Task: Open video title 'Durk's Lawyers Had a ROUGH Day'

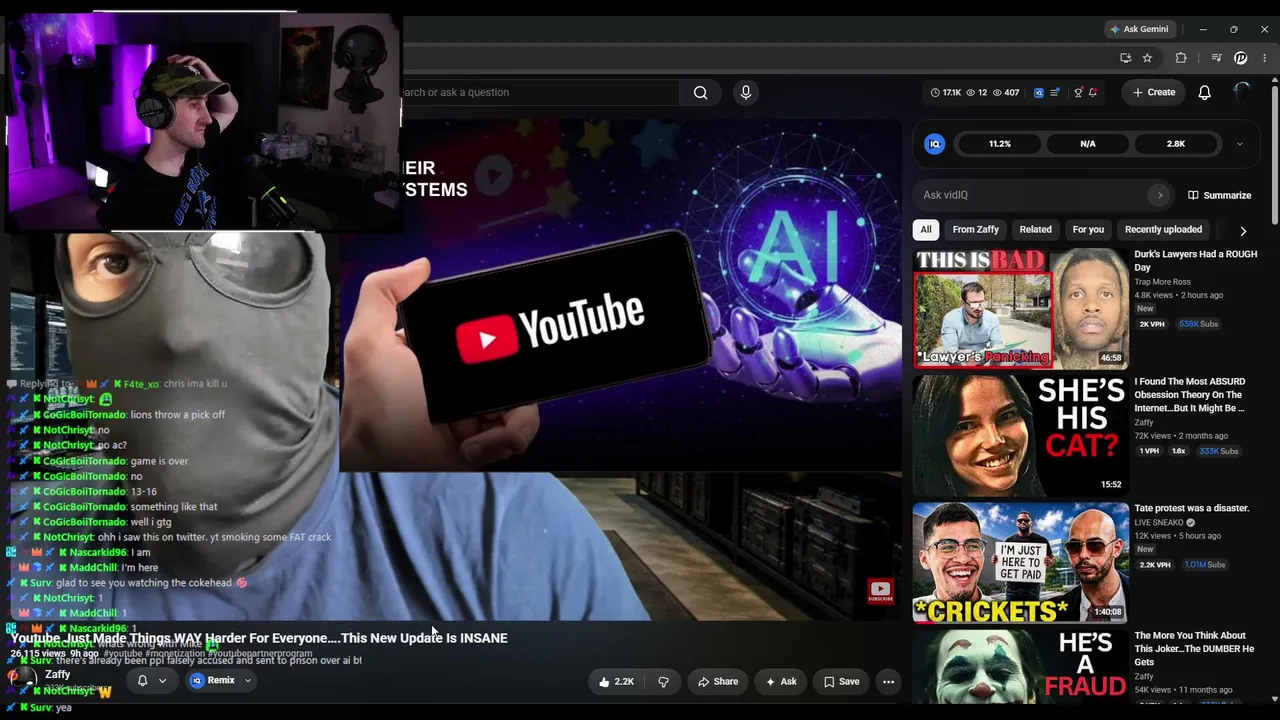Action: click(1195, 261)
